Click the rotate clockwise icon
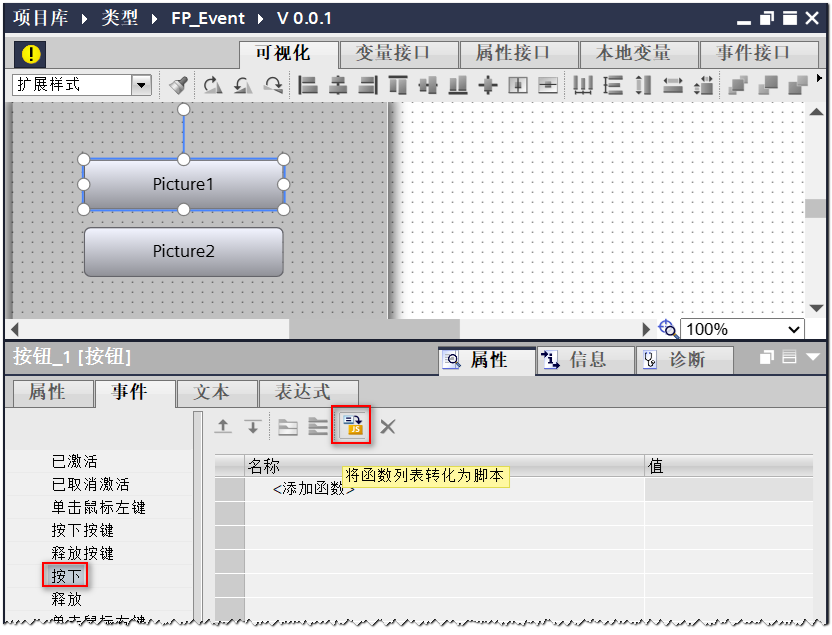Viewport: 832px width, 635px height. click(212, 86)
